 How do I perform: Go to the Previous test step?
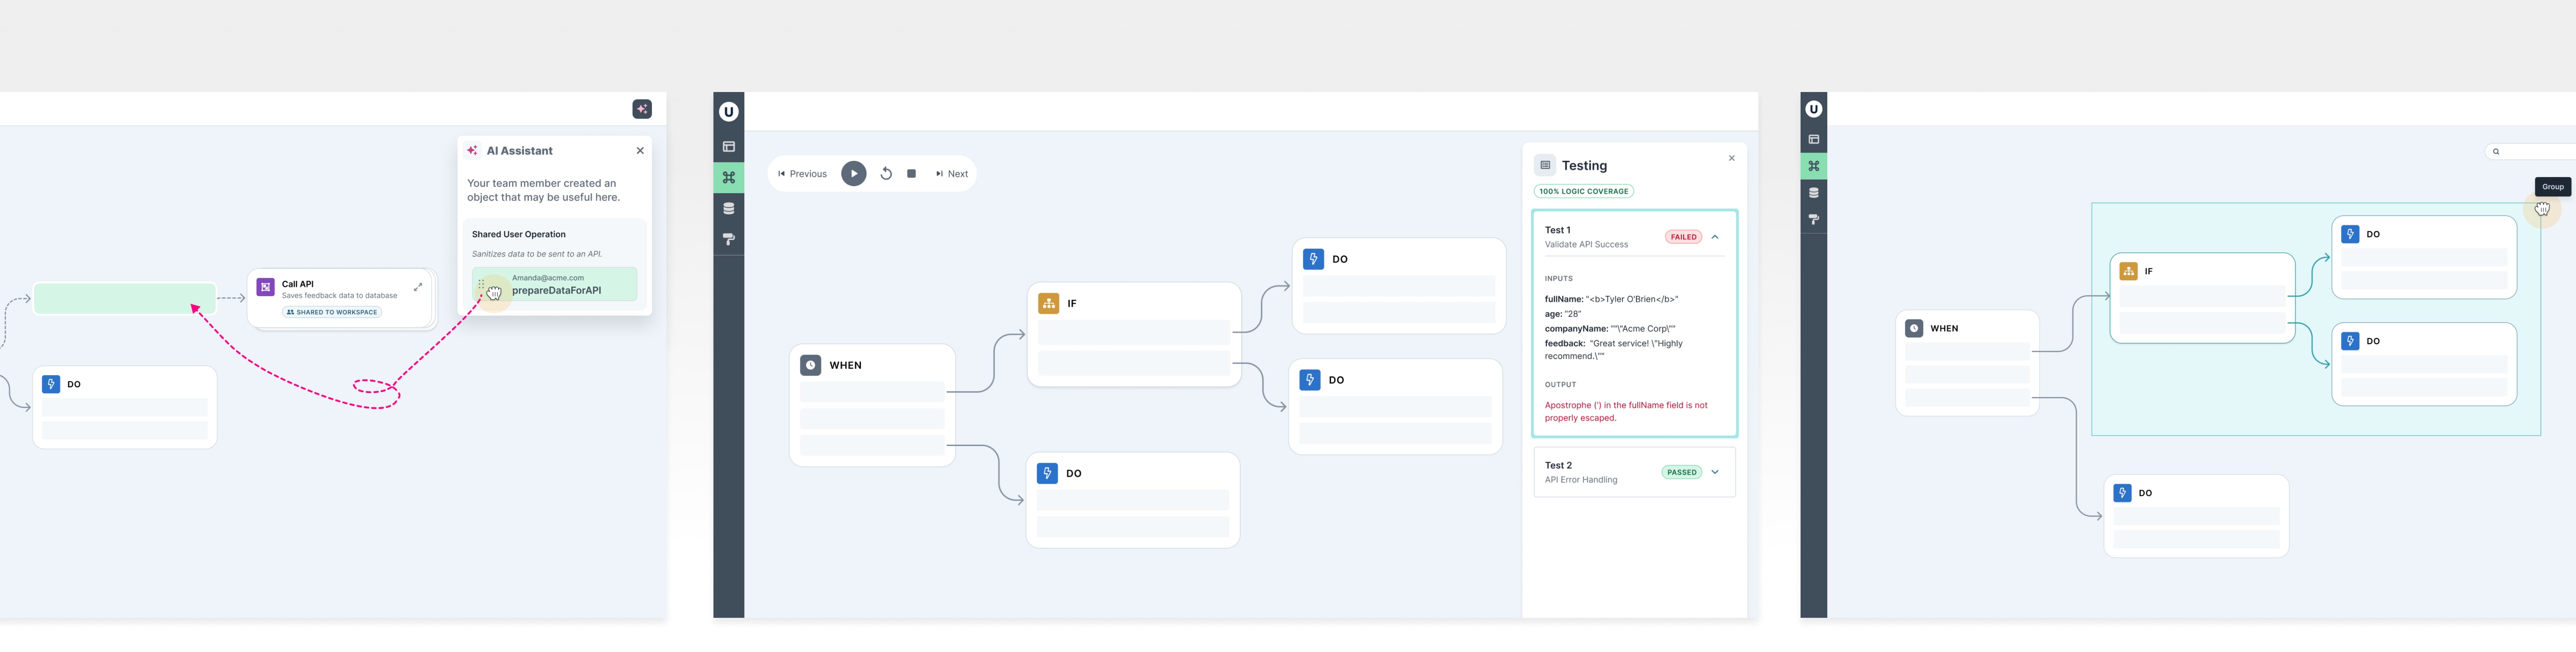tap(802, 174)
